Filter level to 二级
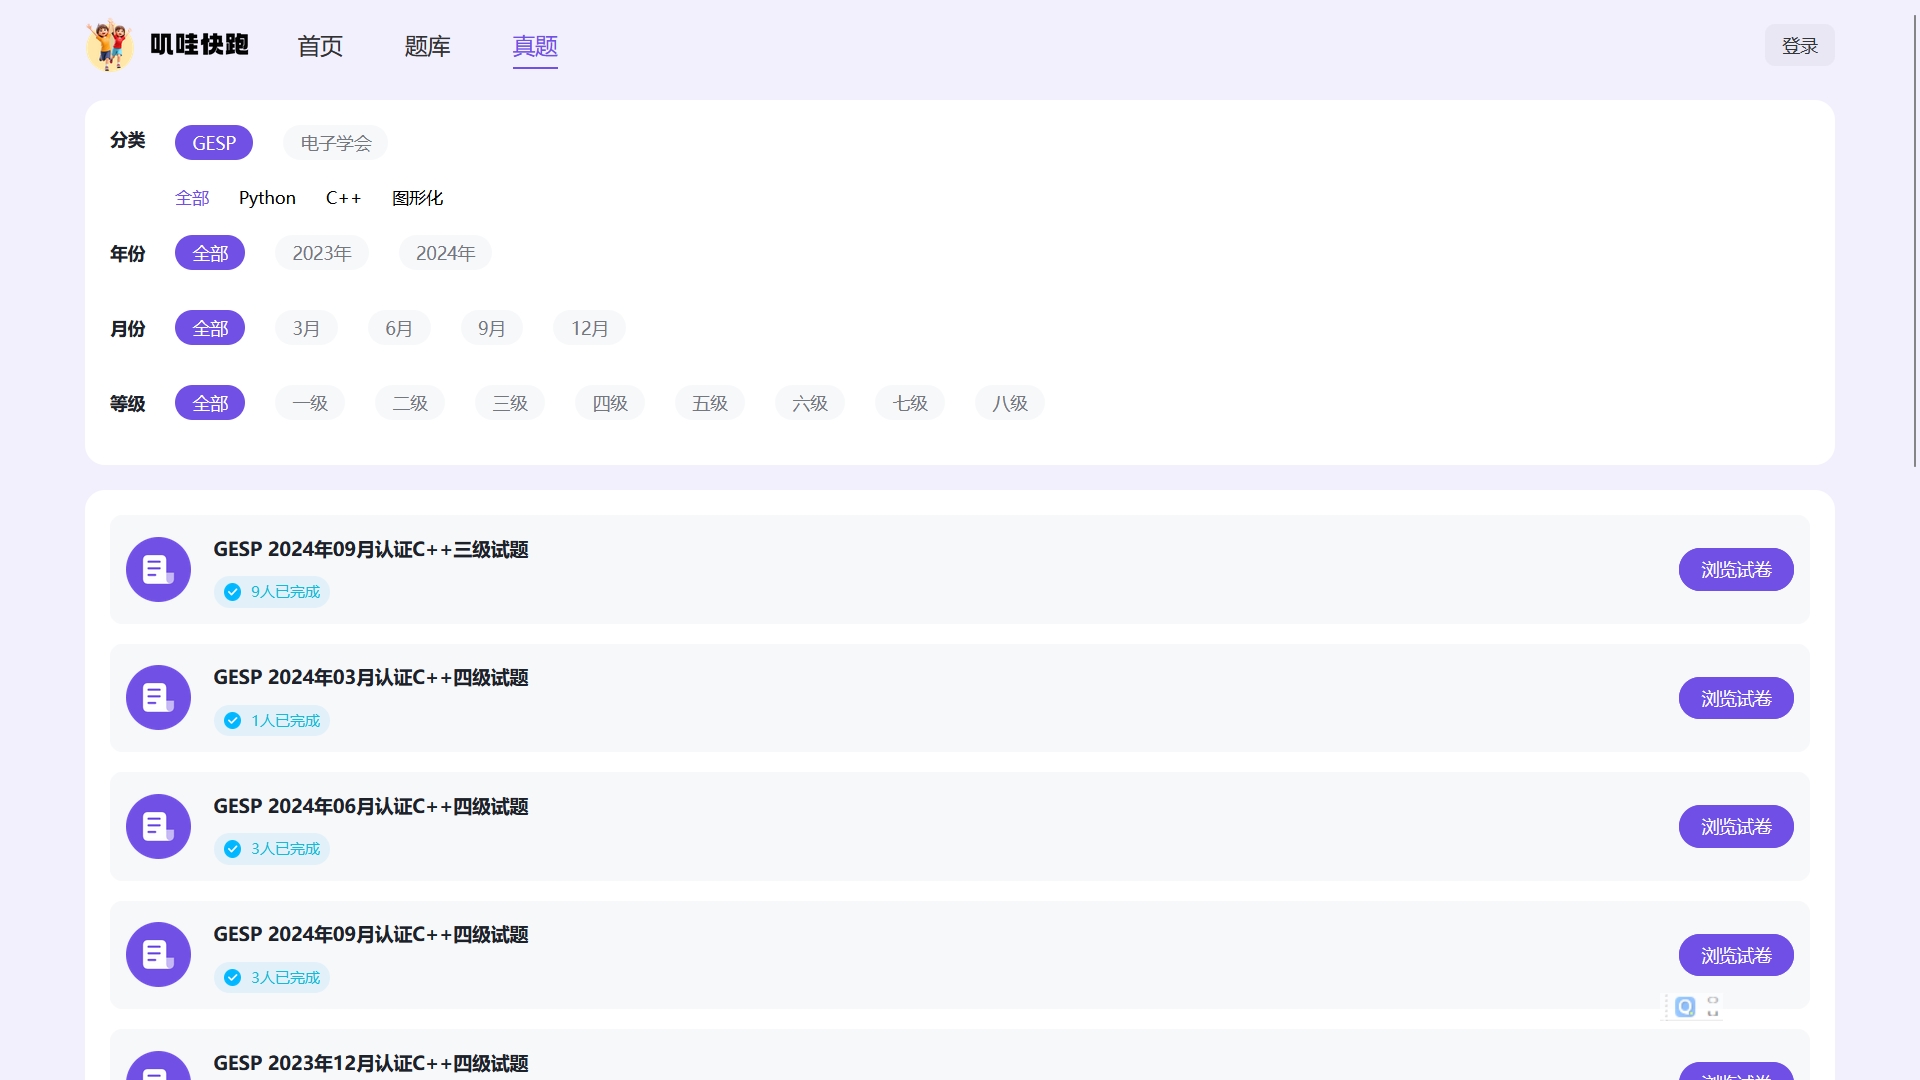This screenshot has height=1080, width=1920. (x=410, y=403)
